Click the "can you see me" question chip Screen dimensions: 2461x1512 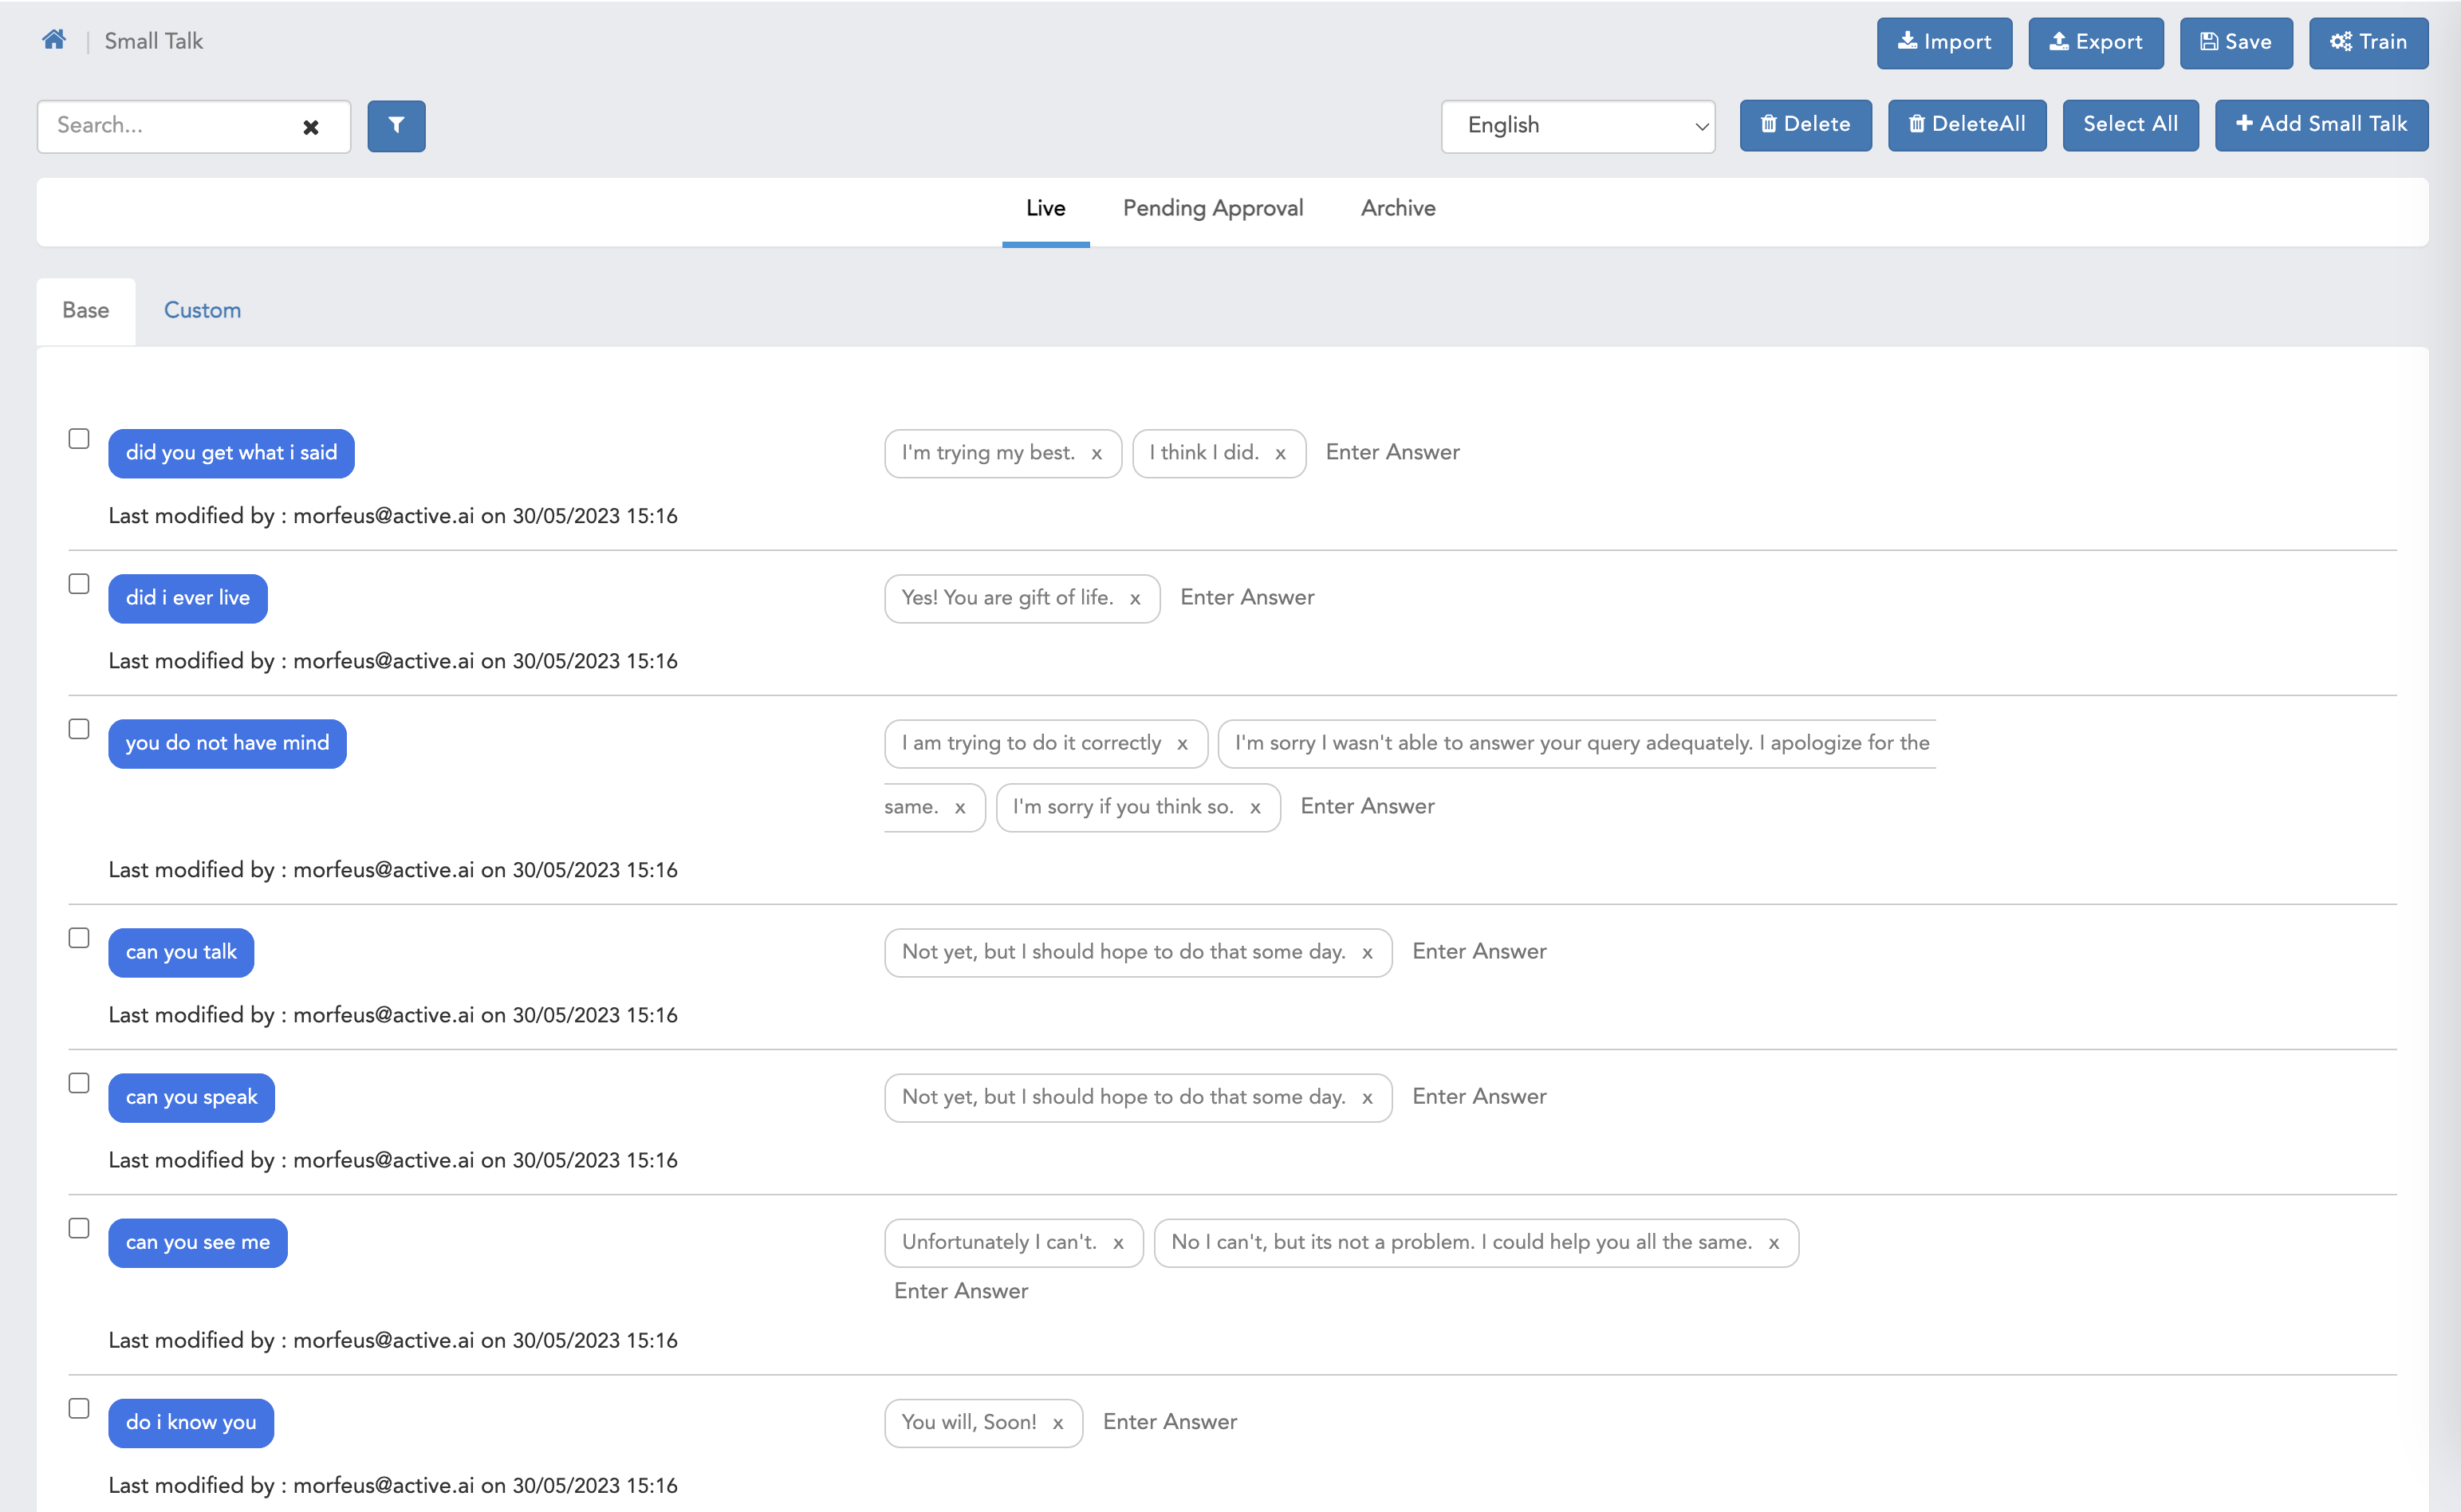(198, 1243)
